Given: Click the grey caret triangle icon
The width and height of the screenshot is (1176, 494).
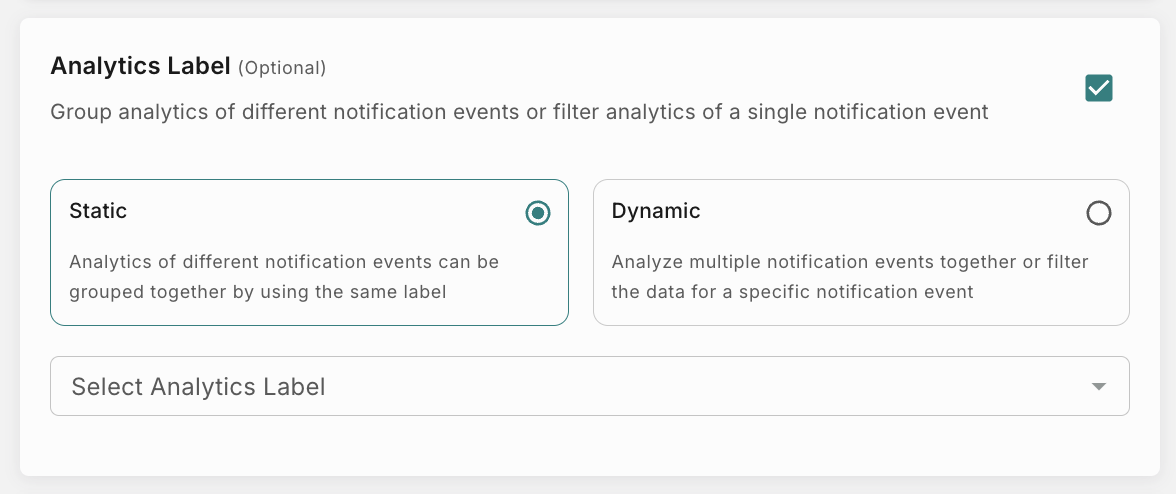Looking at the screenshot, I should (x=1099, y=386).
